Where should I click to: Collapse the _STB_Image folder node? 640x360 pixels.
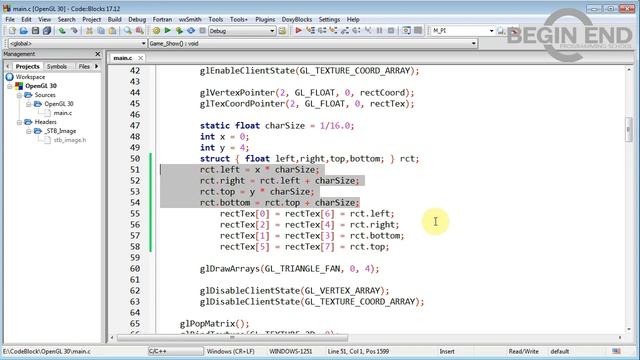pyautogui.click(x=29, y=131)
